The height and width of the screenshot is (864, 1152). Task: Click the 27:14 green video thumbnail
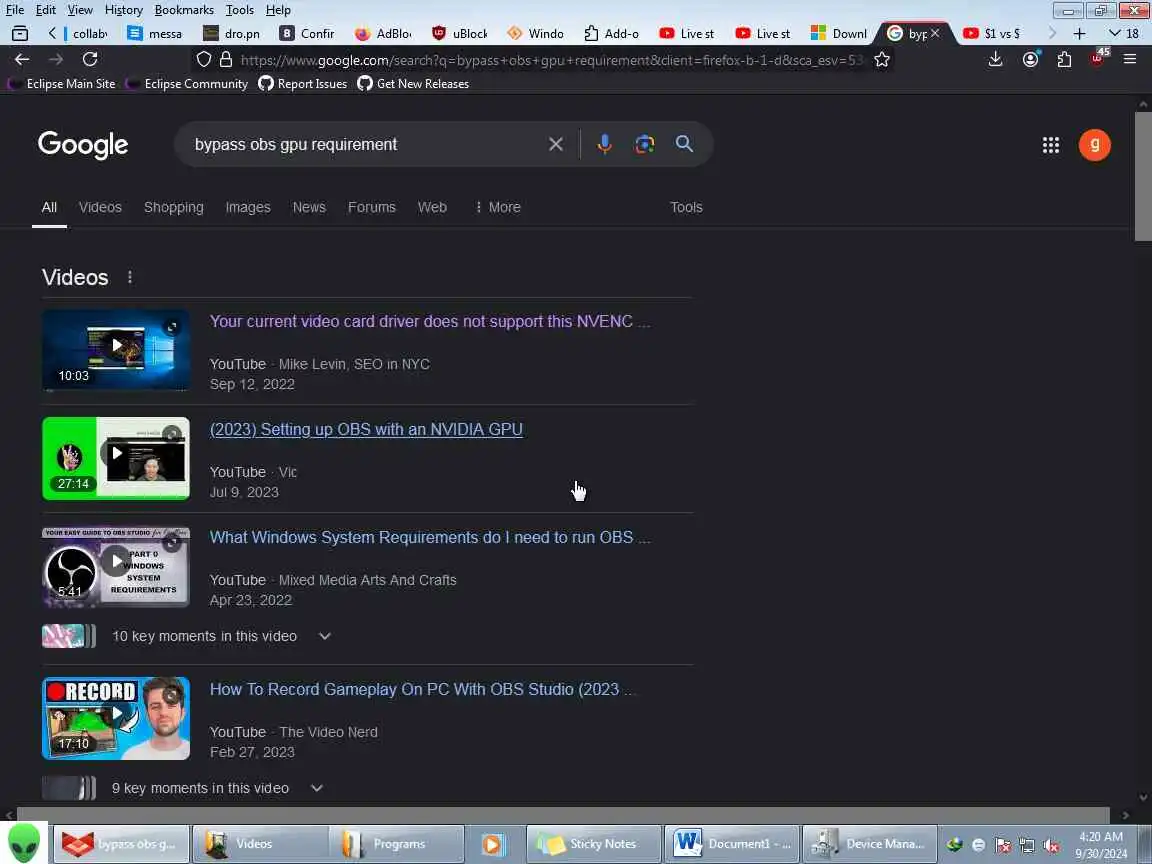click(116, 458)
